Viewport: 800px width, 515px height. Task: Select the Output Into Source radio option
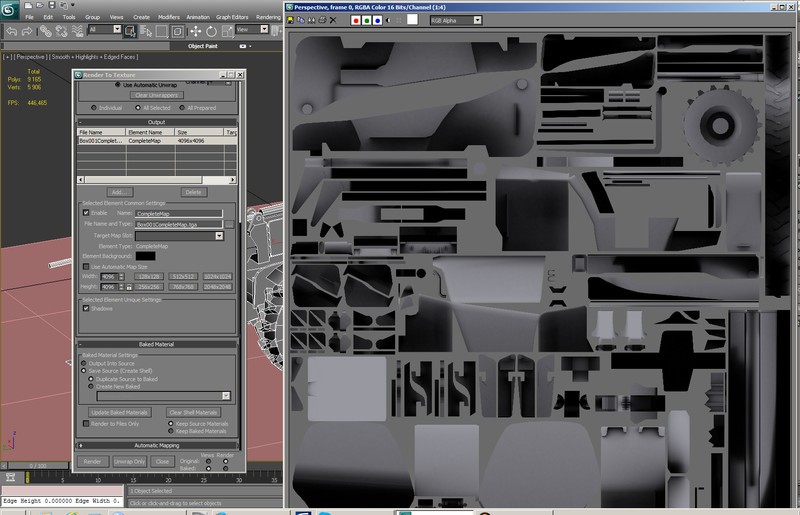click(x=86, y=362)
